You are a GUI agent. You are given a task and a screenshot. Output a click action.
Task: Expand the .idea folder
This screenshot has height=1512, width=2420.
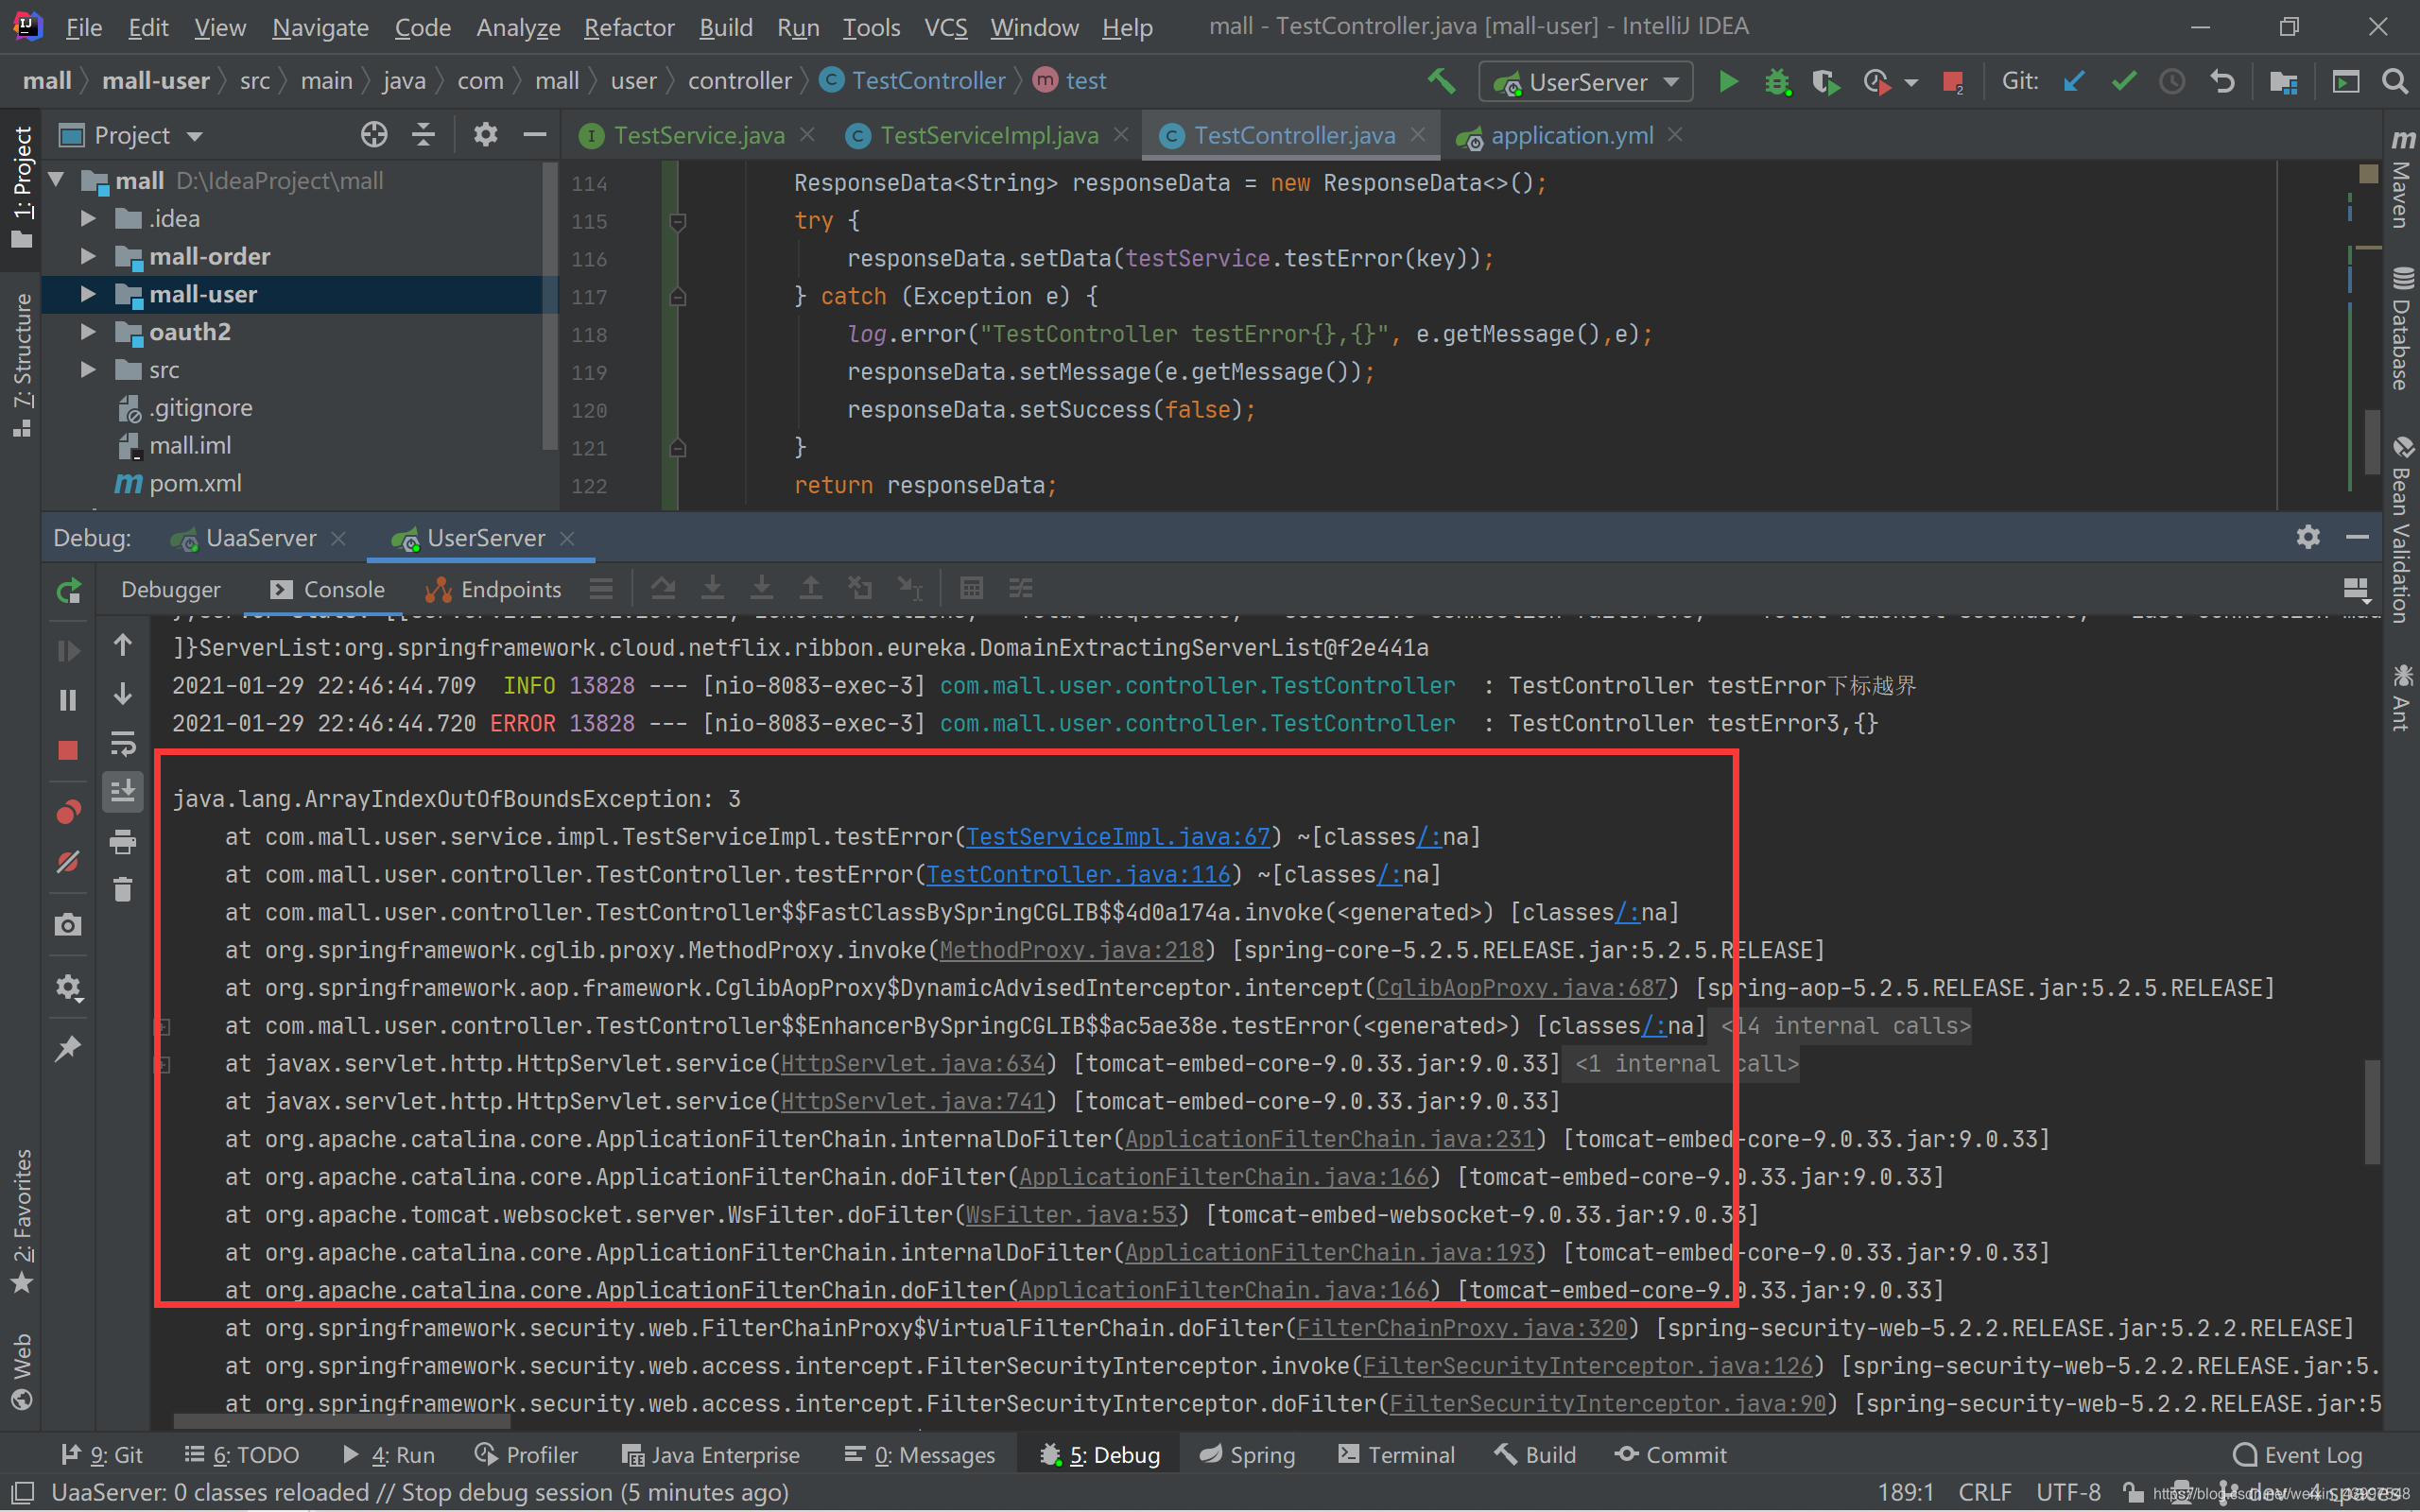(88, 218)
